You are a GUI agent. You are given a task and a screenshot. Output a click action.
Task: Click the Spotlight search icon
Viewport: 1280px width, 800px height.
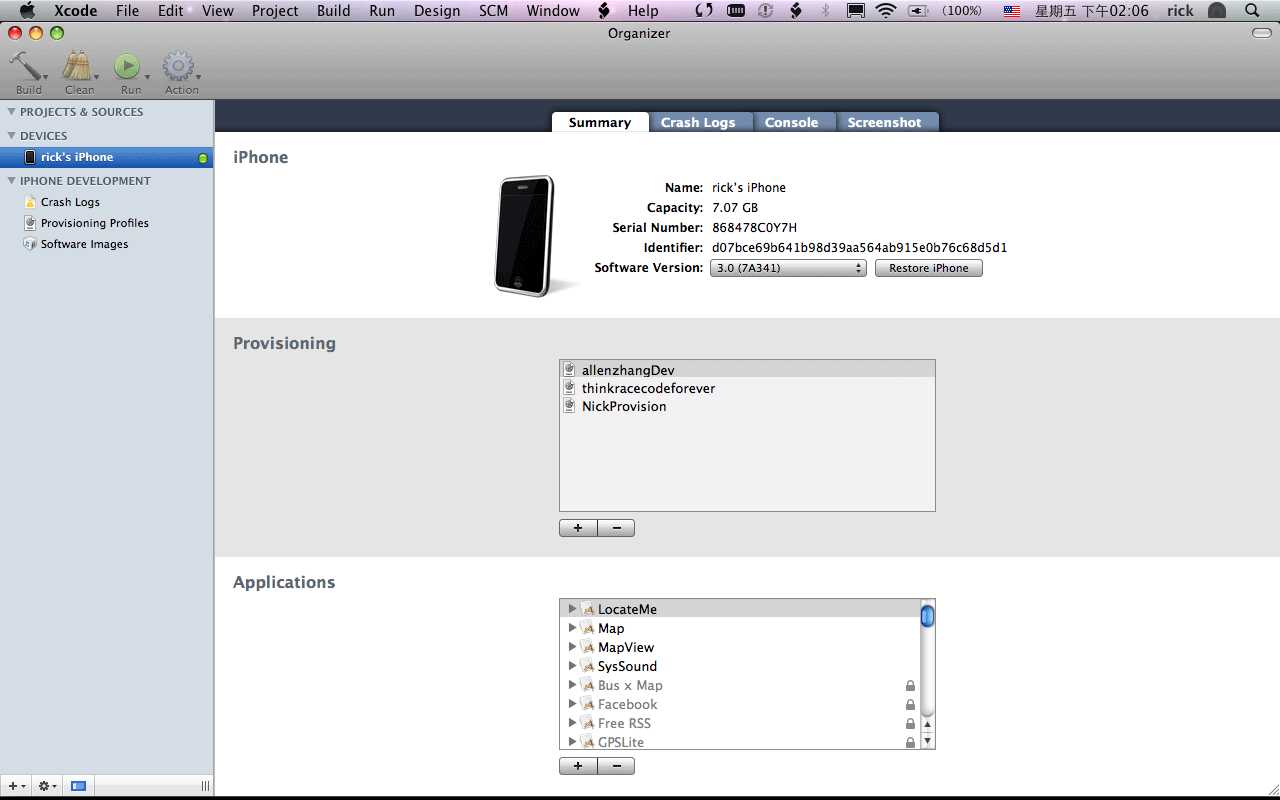pyautogui.click(x=1252, y=11)
